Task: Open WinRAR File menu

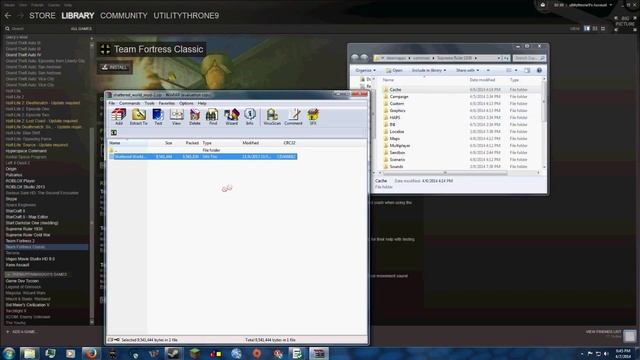Action: (111, 103)
